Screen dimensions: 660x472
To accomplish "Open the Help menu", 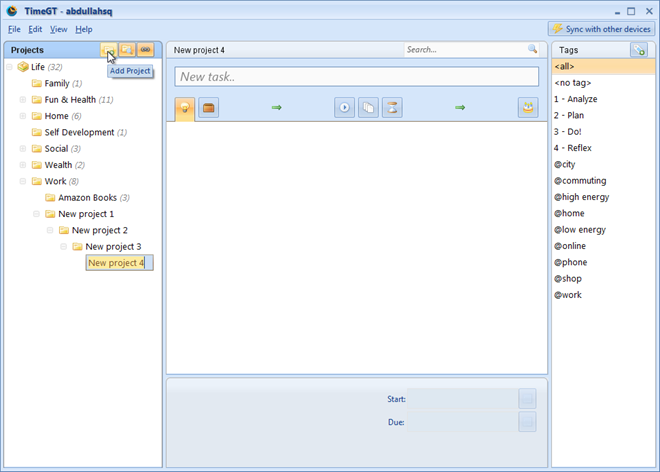I will 84,29.
